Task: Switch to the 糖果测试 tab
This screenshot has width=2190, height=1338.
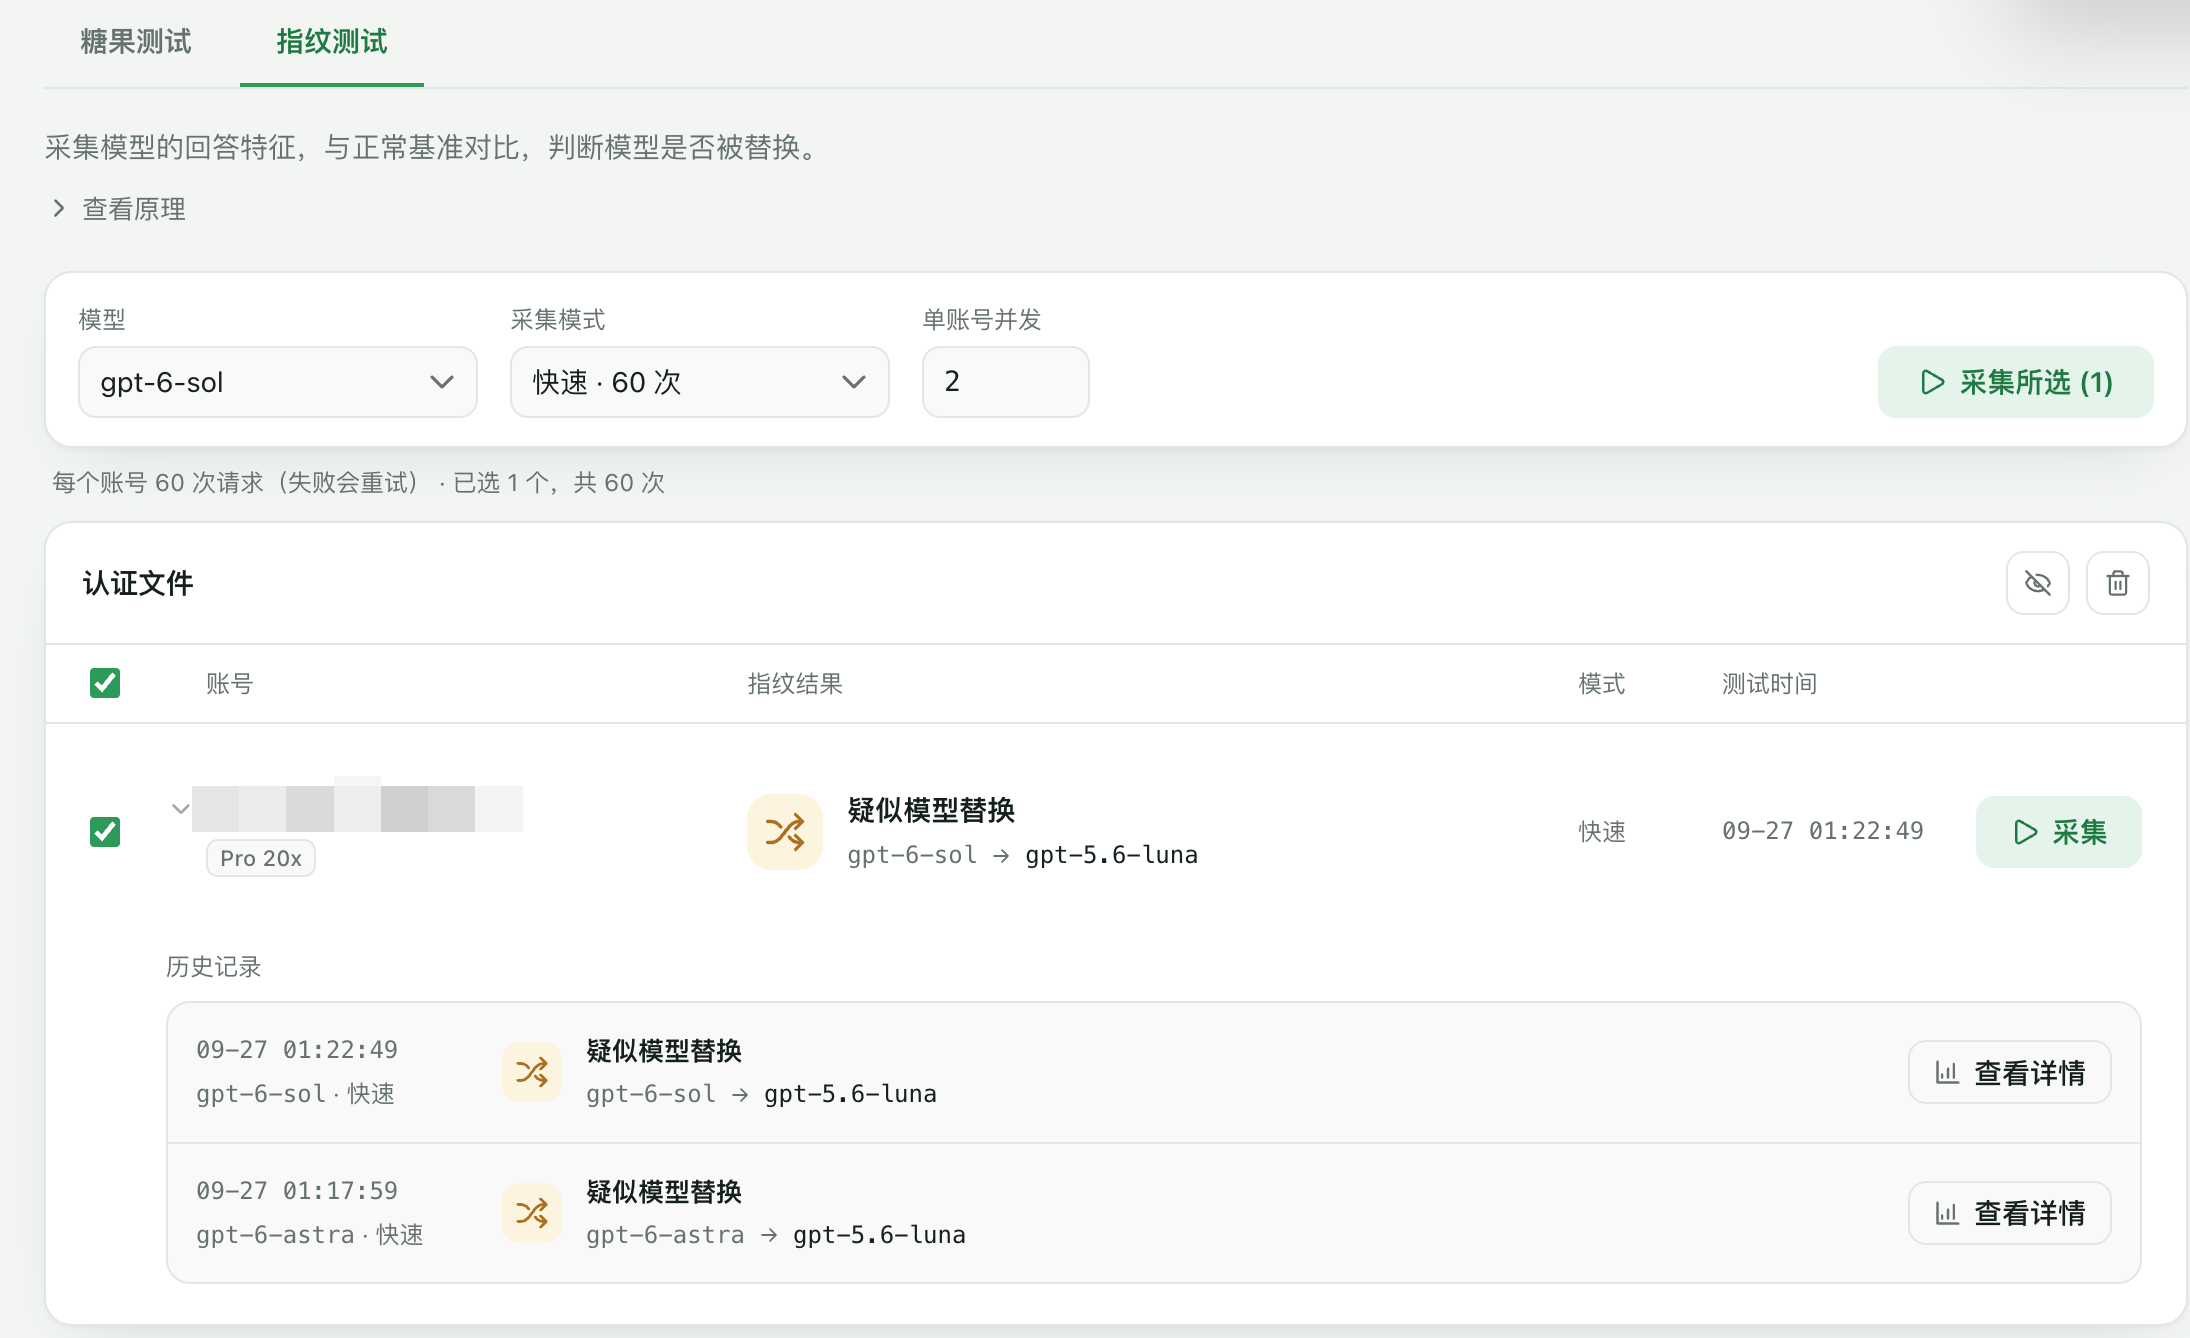Action: [136, 41]
